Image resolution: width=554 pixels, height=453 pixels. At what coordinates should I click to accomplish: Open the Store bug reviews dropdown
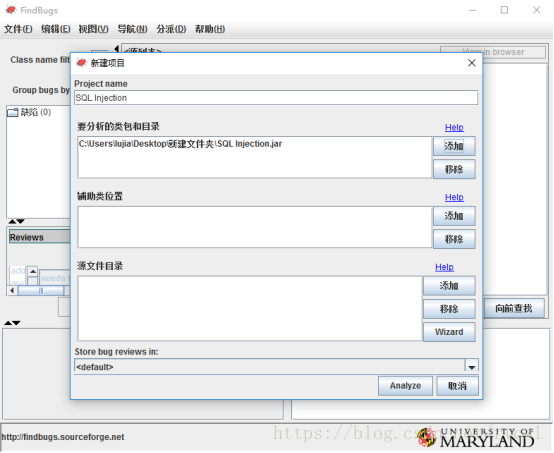click(x=472, y=367)
